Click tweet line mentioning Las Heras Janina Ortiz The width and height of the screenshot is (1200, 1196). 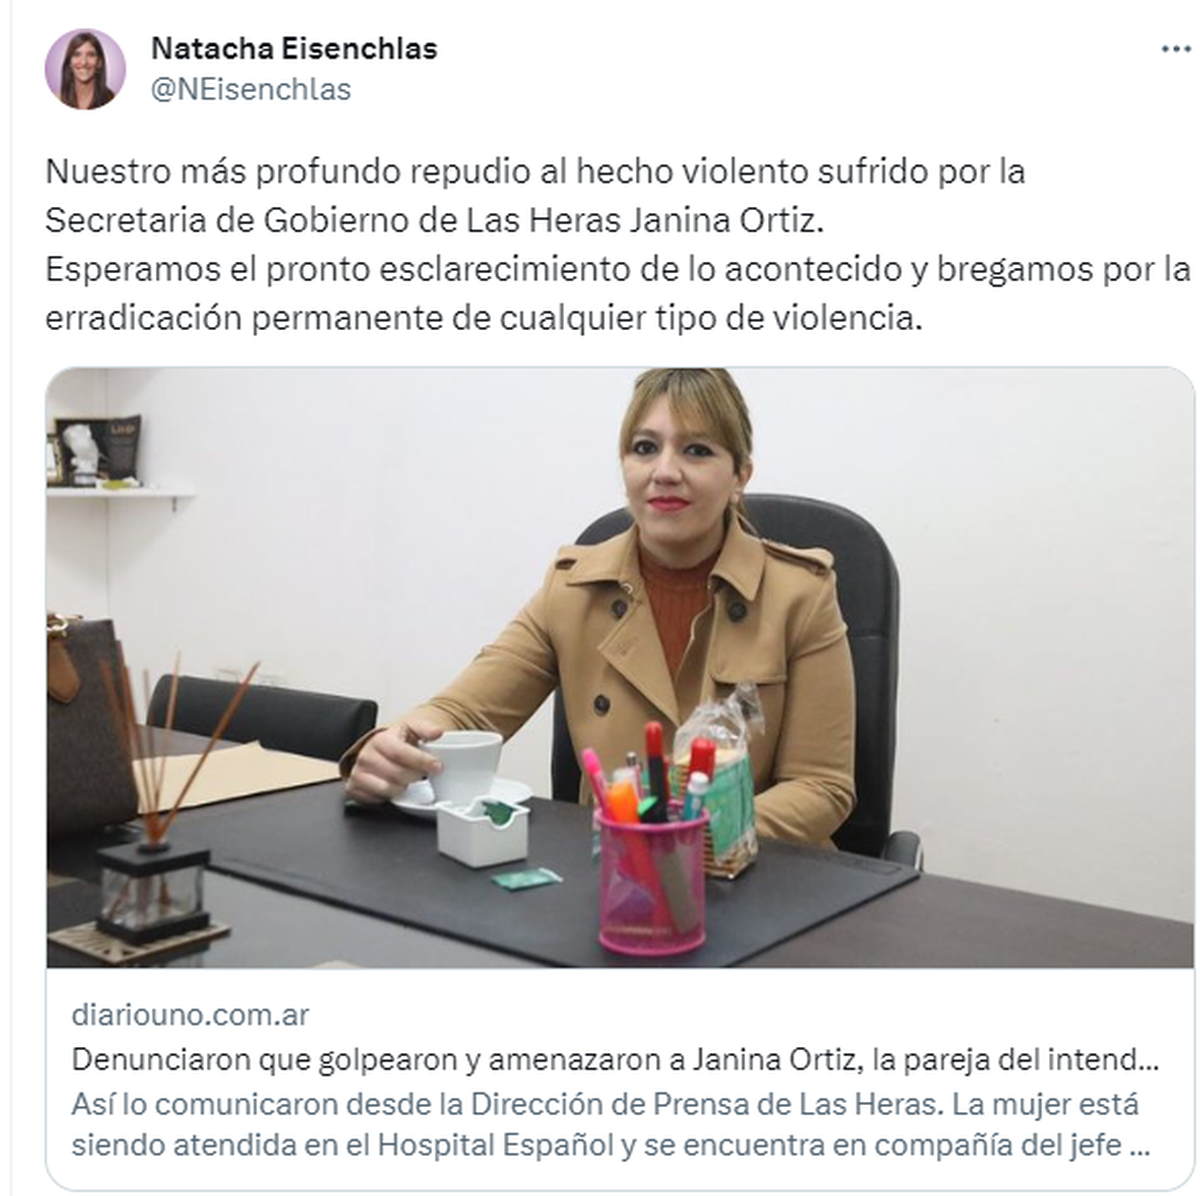[435, 220]
